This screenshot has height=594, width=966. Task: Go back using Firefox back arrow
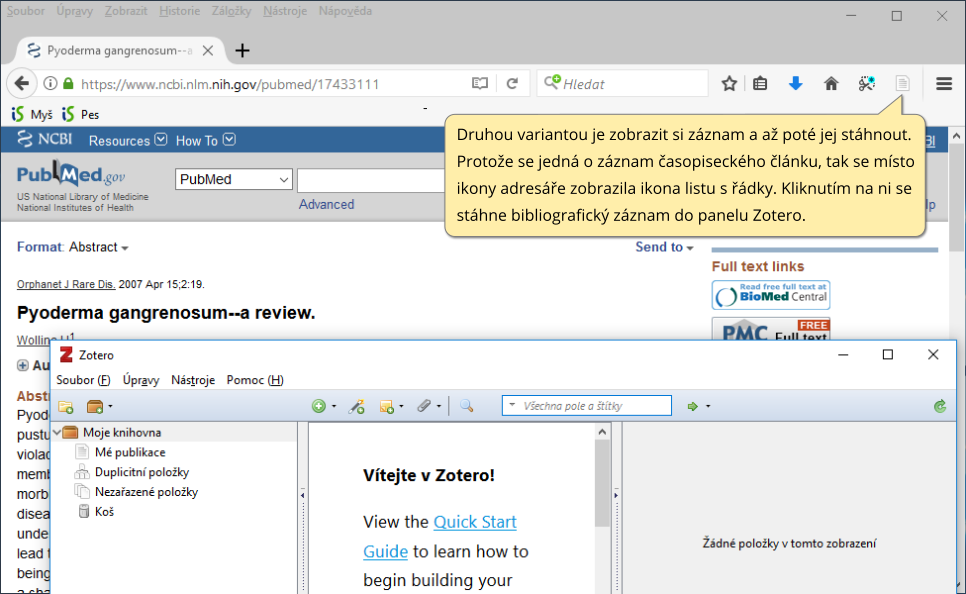click(x=22, y=83)
